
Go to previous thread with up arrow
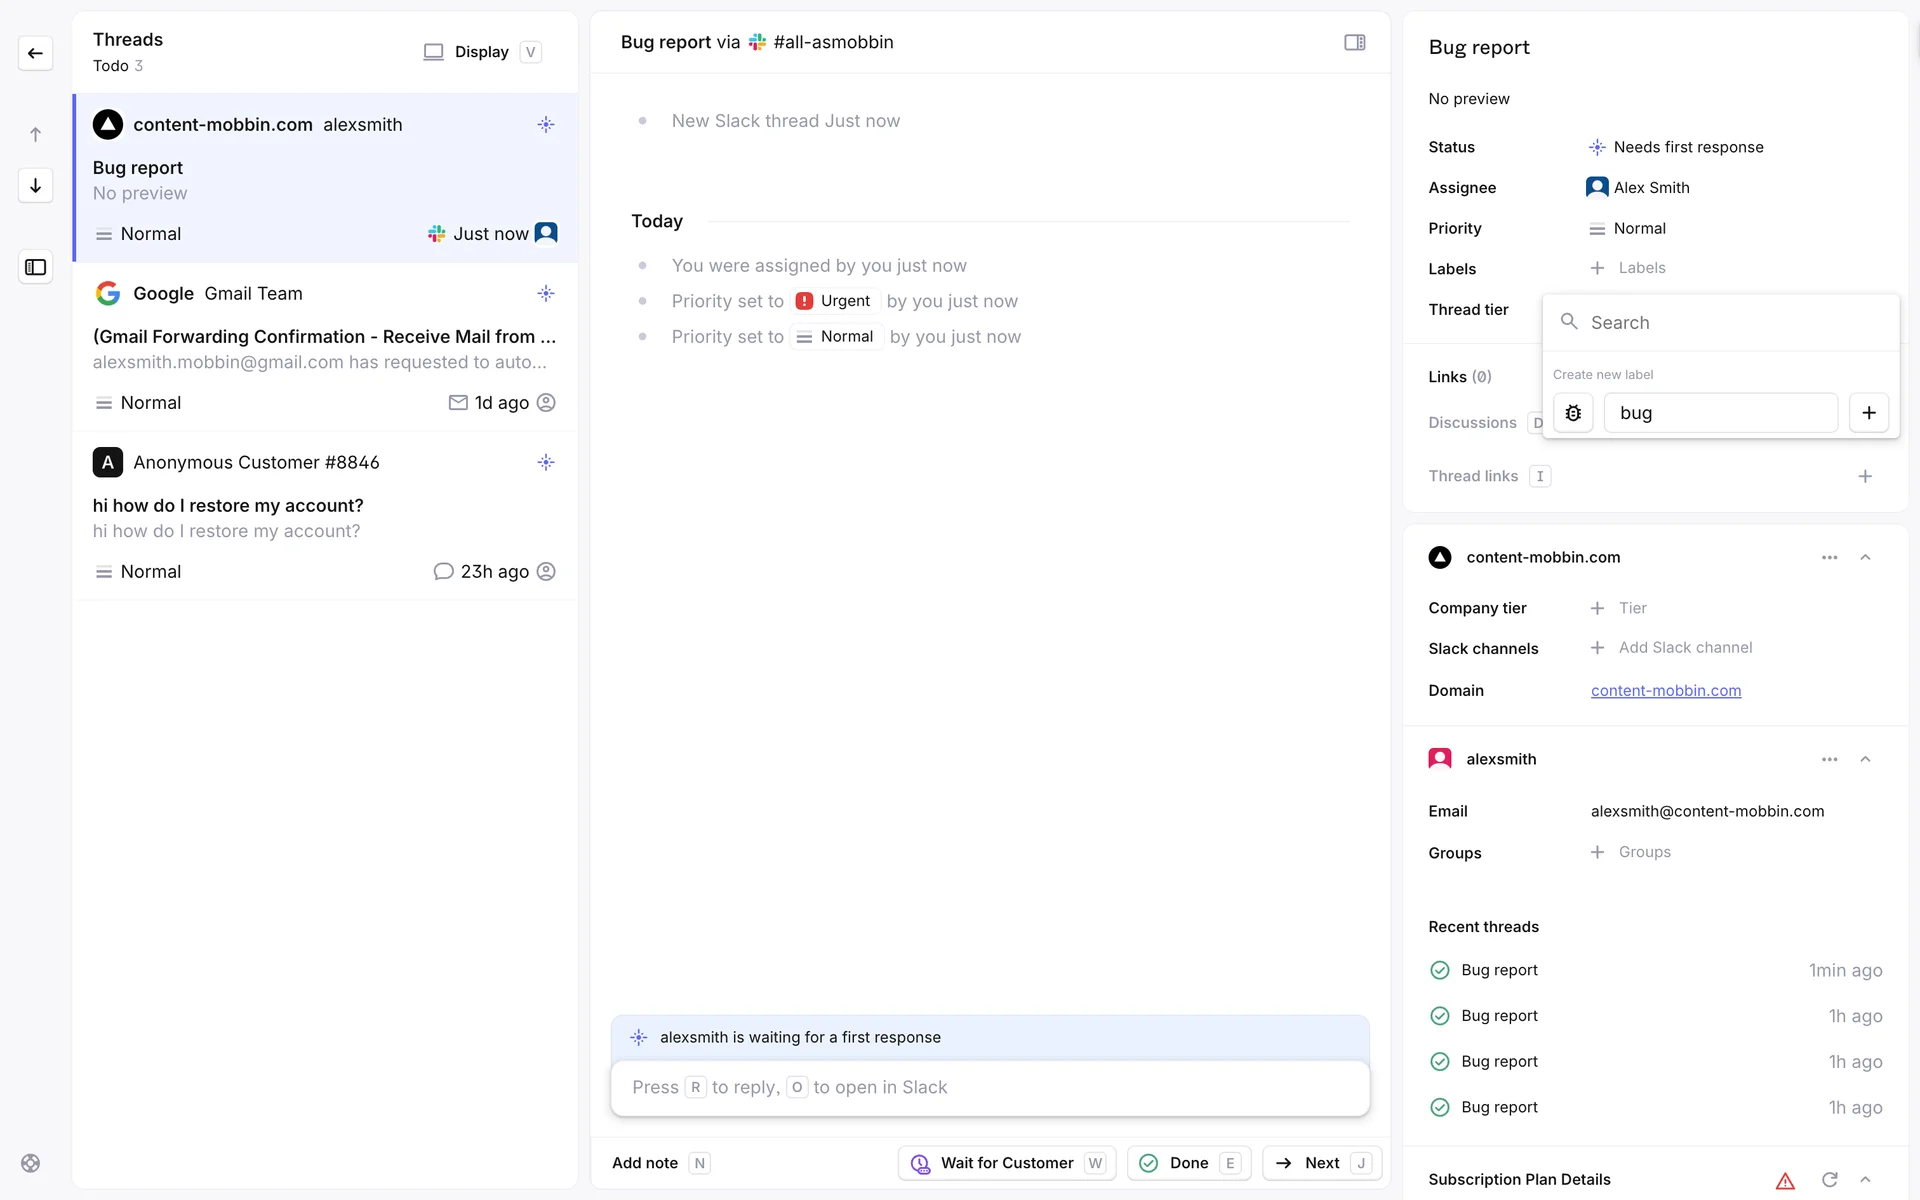[35, 134]
